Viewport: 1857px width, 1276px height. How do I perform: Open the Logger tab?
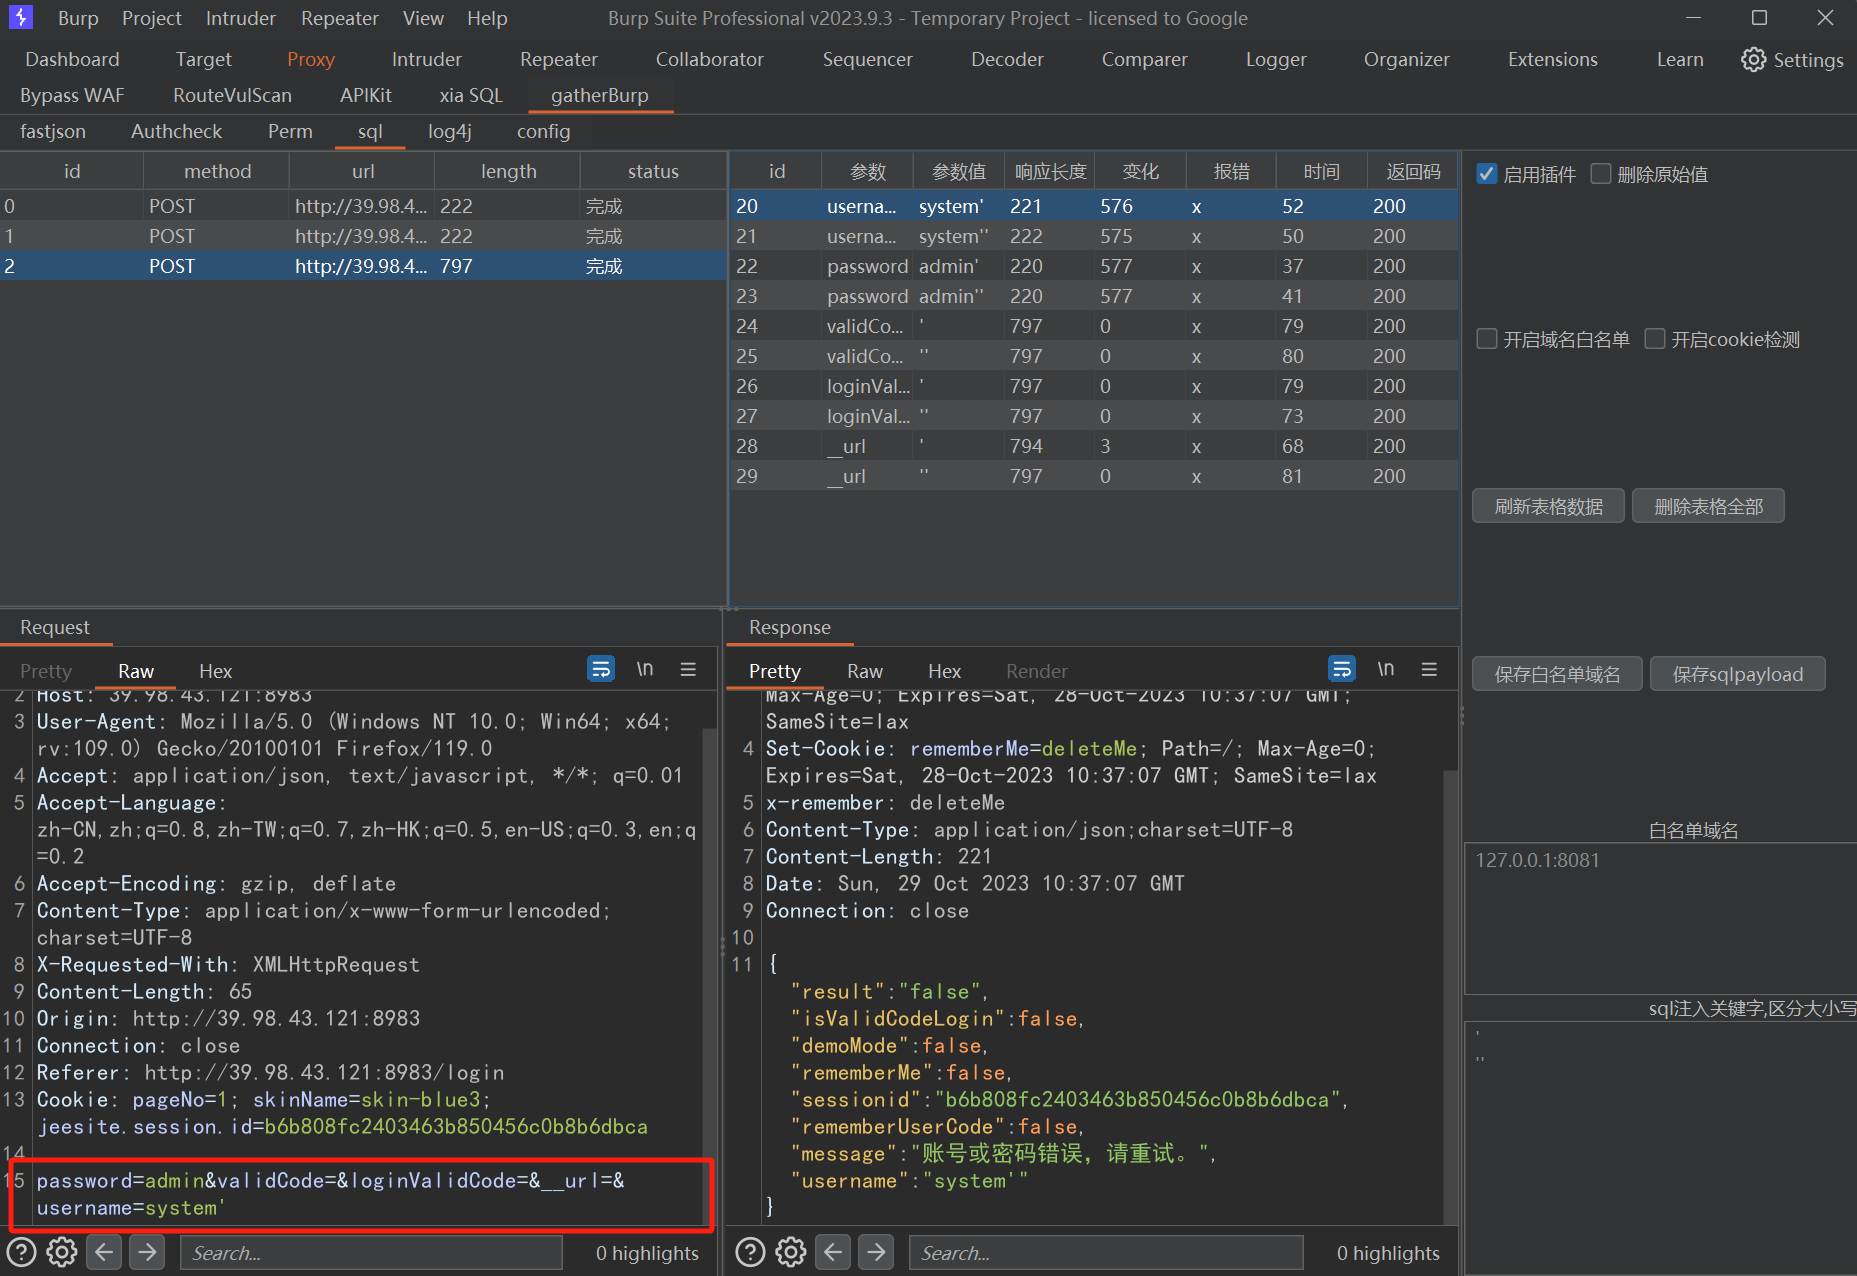tap(1276, 59)
